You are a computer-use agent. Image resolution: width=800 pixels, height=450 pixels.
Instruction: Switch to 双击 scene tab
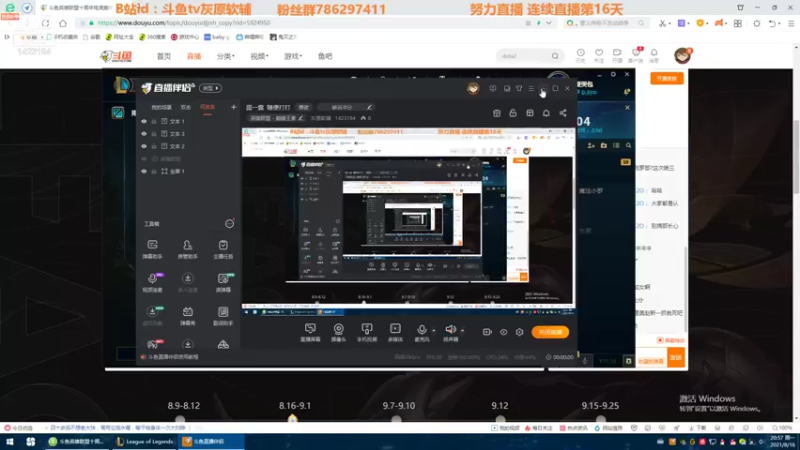click(x=186, y=107)
